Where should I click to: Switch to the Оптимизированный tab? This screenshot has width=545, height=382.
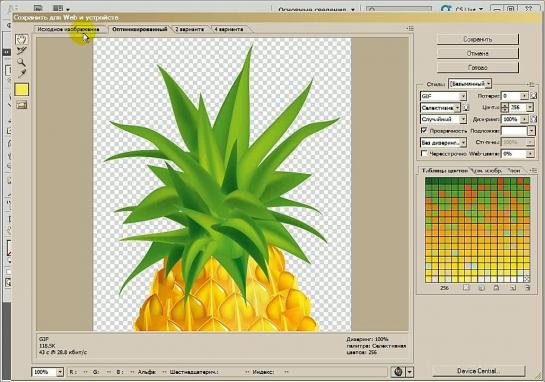click(139, 29)
